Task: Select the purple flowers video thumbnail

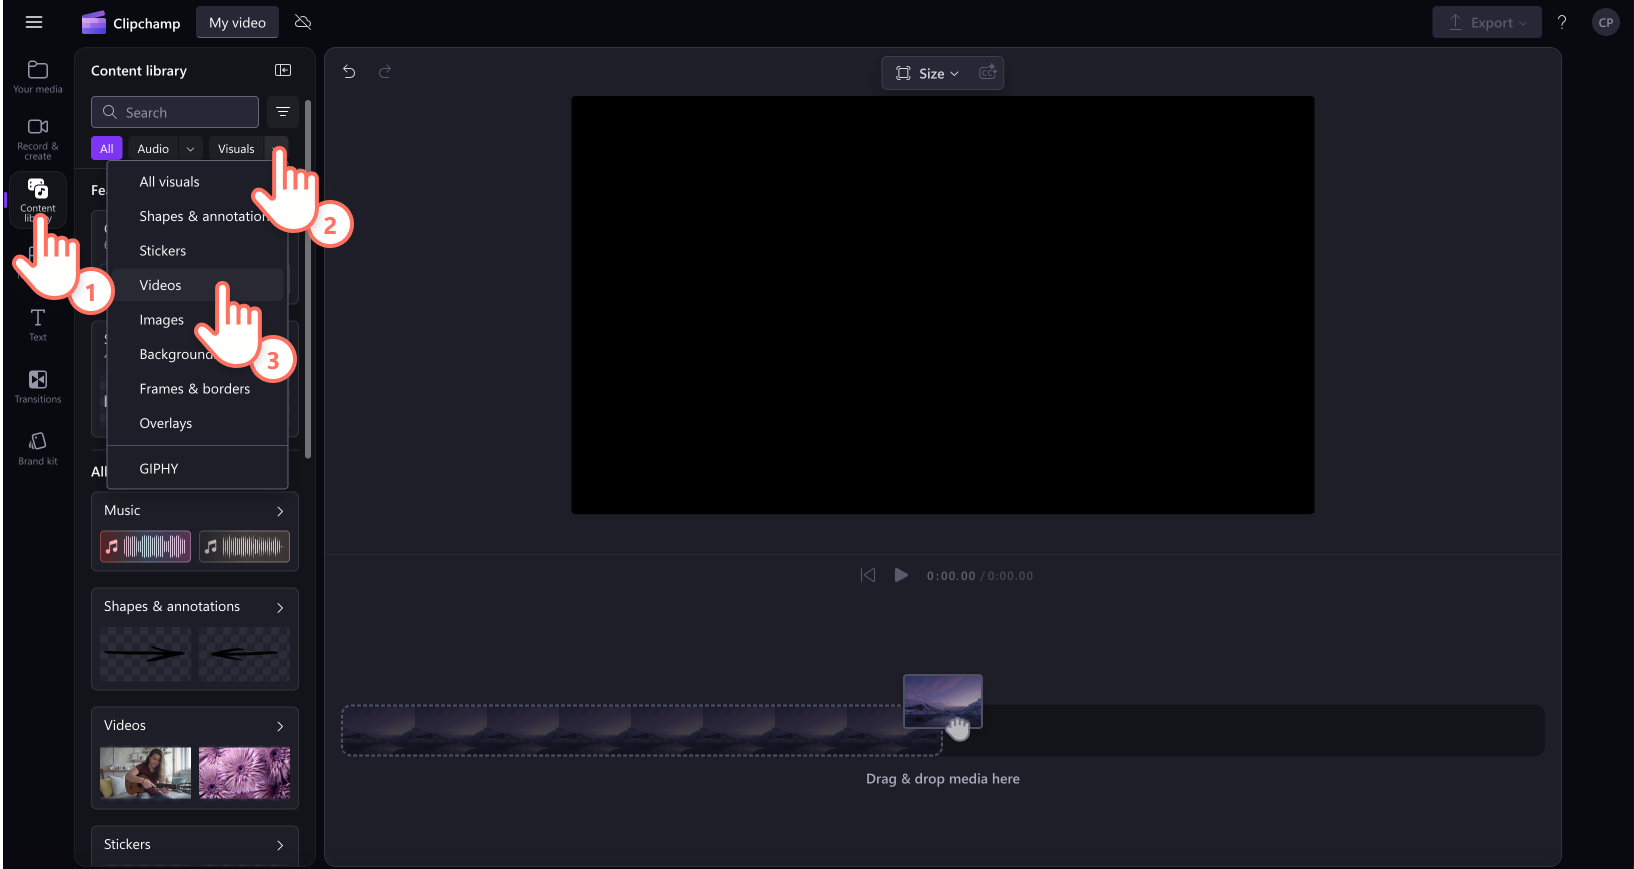Action: pos(244,773)
